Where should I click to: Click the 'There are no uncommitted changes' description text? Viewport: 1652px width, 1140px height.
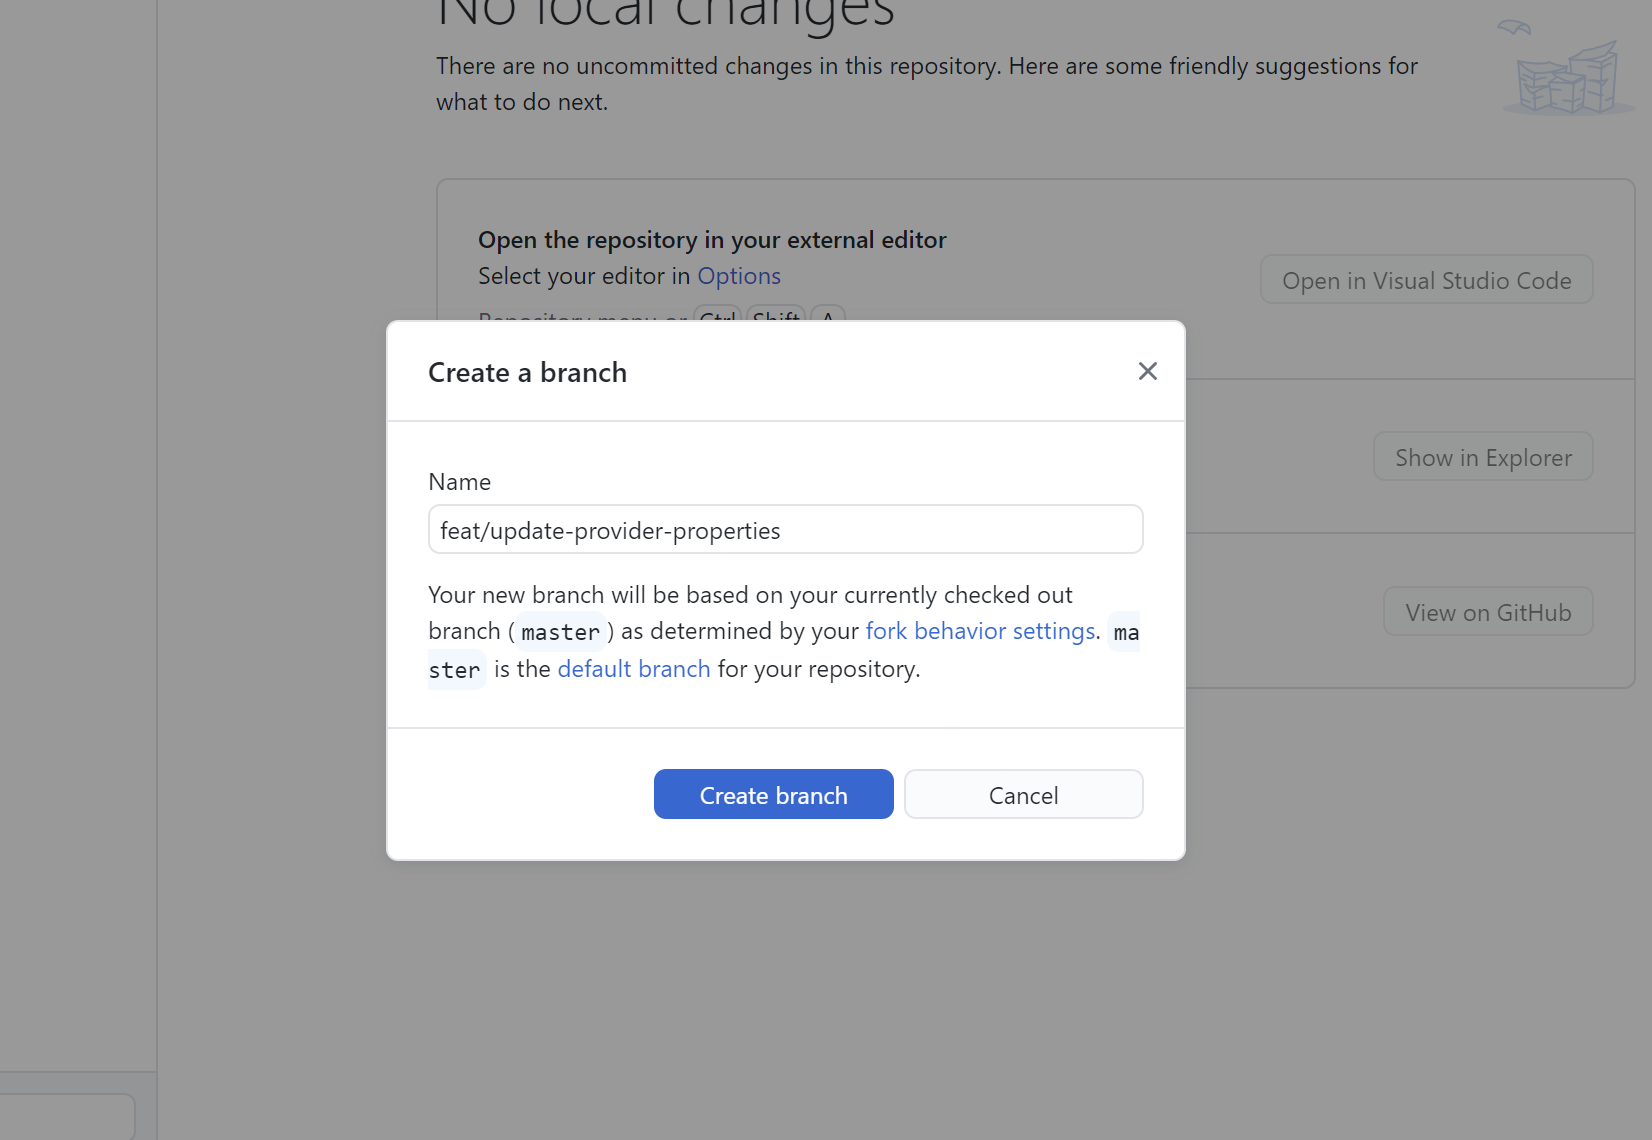(926, 84)
